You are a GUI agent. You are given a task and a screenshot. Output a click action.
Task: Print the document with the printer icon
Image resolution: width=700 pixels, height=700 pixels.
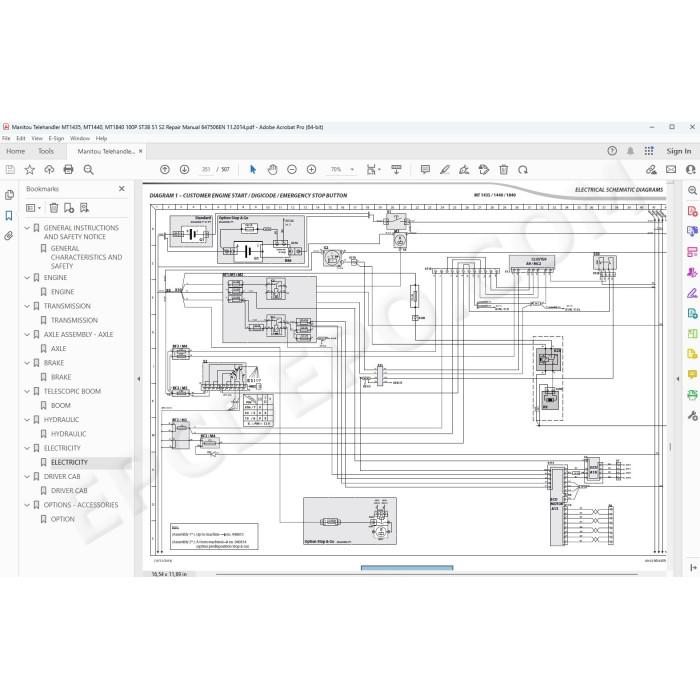[x=69, y=170]
